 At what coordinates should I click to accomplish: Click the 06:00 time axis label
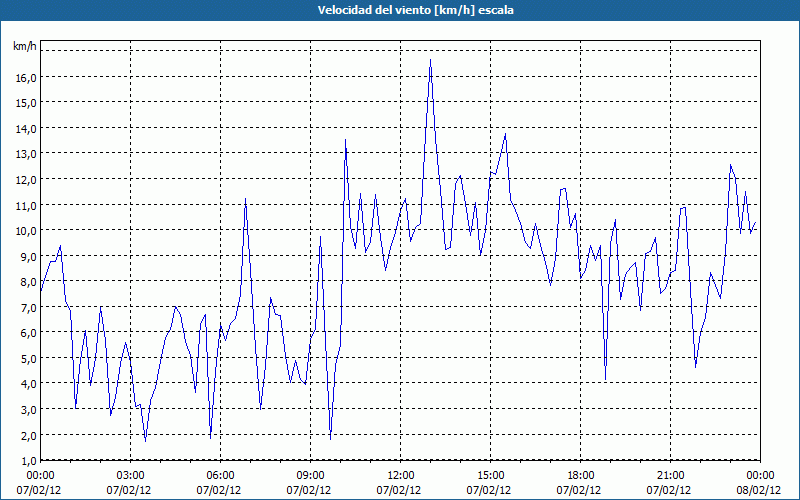[220, 476]
